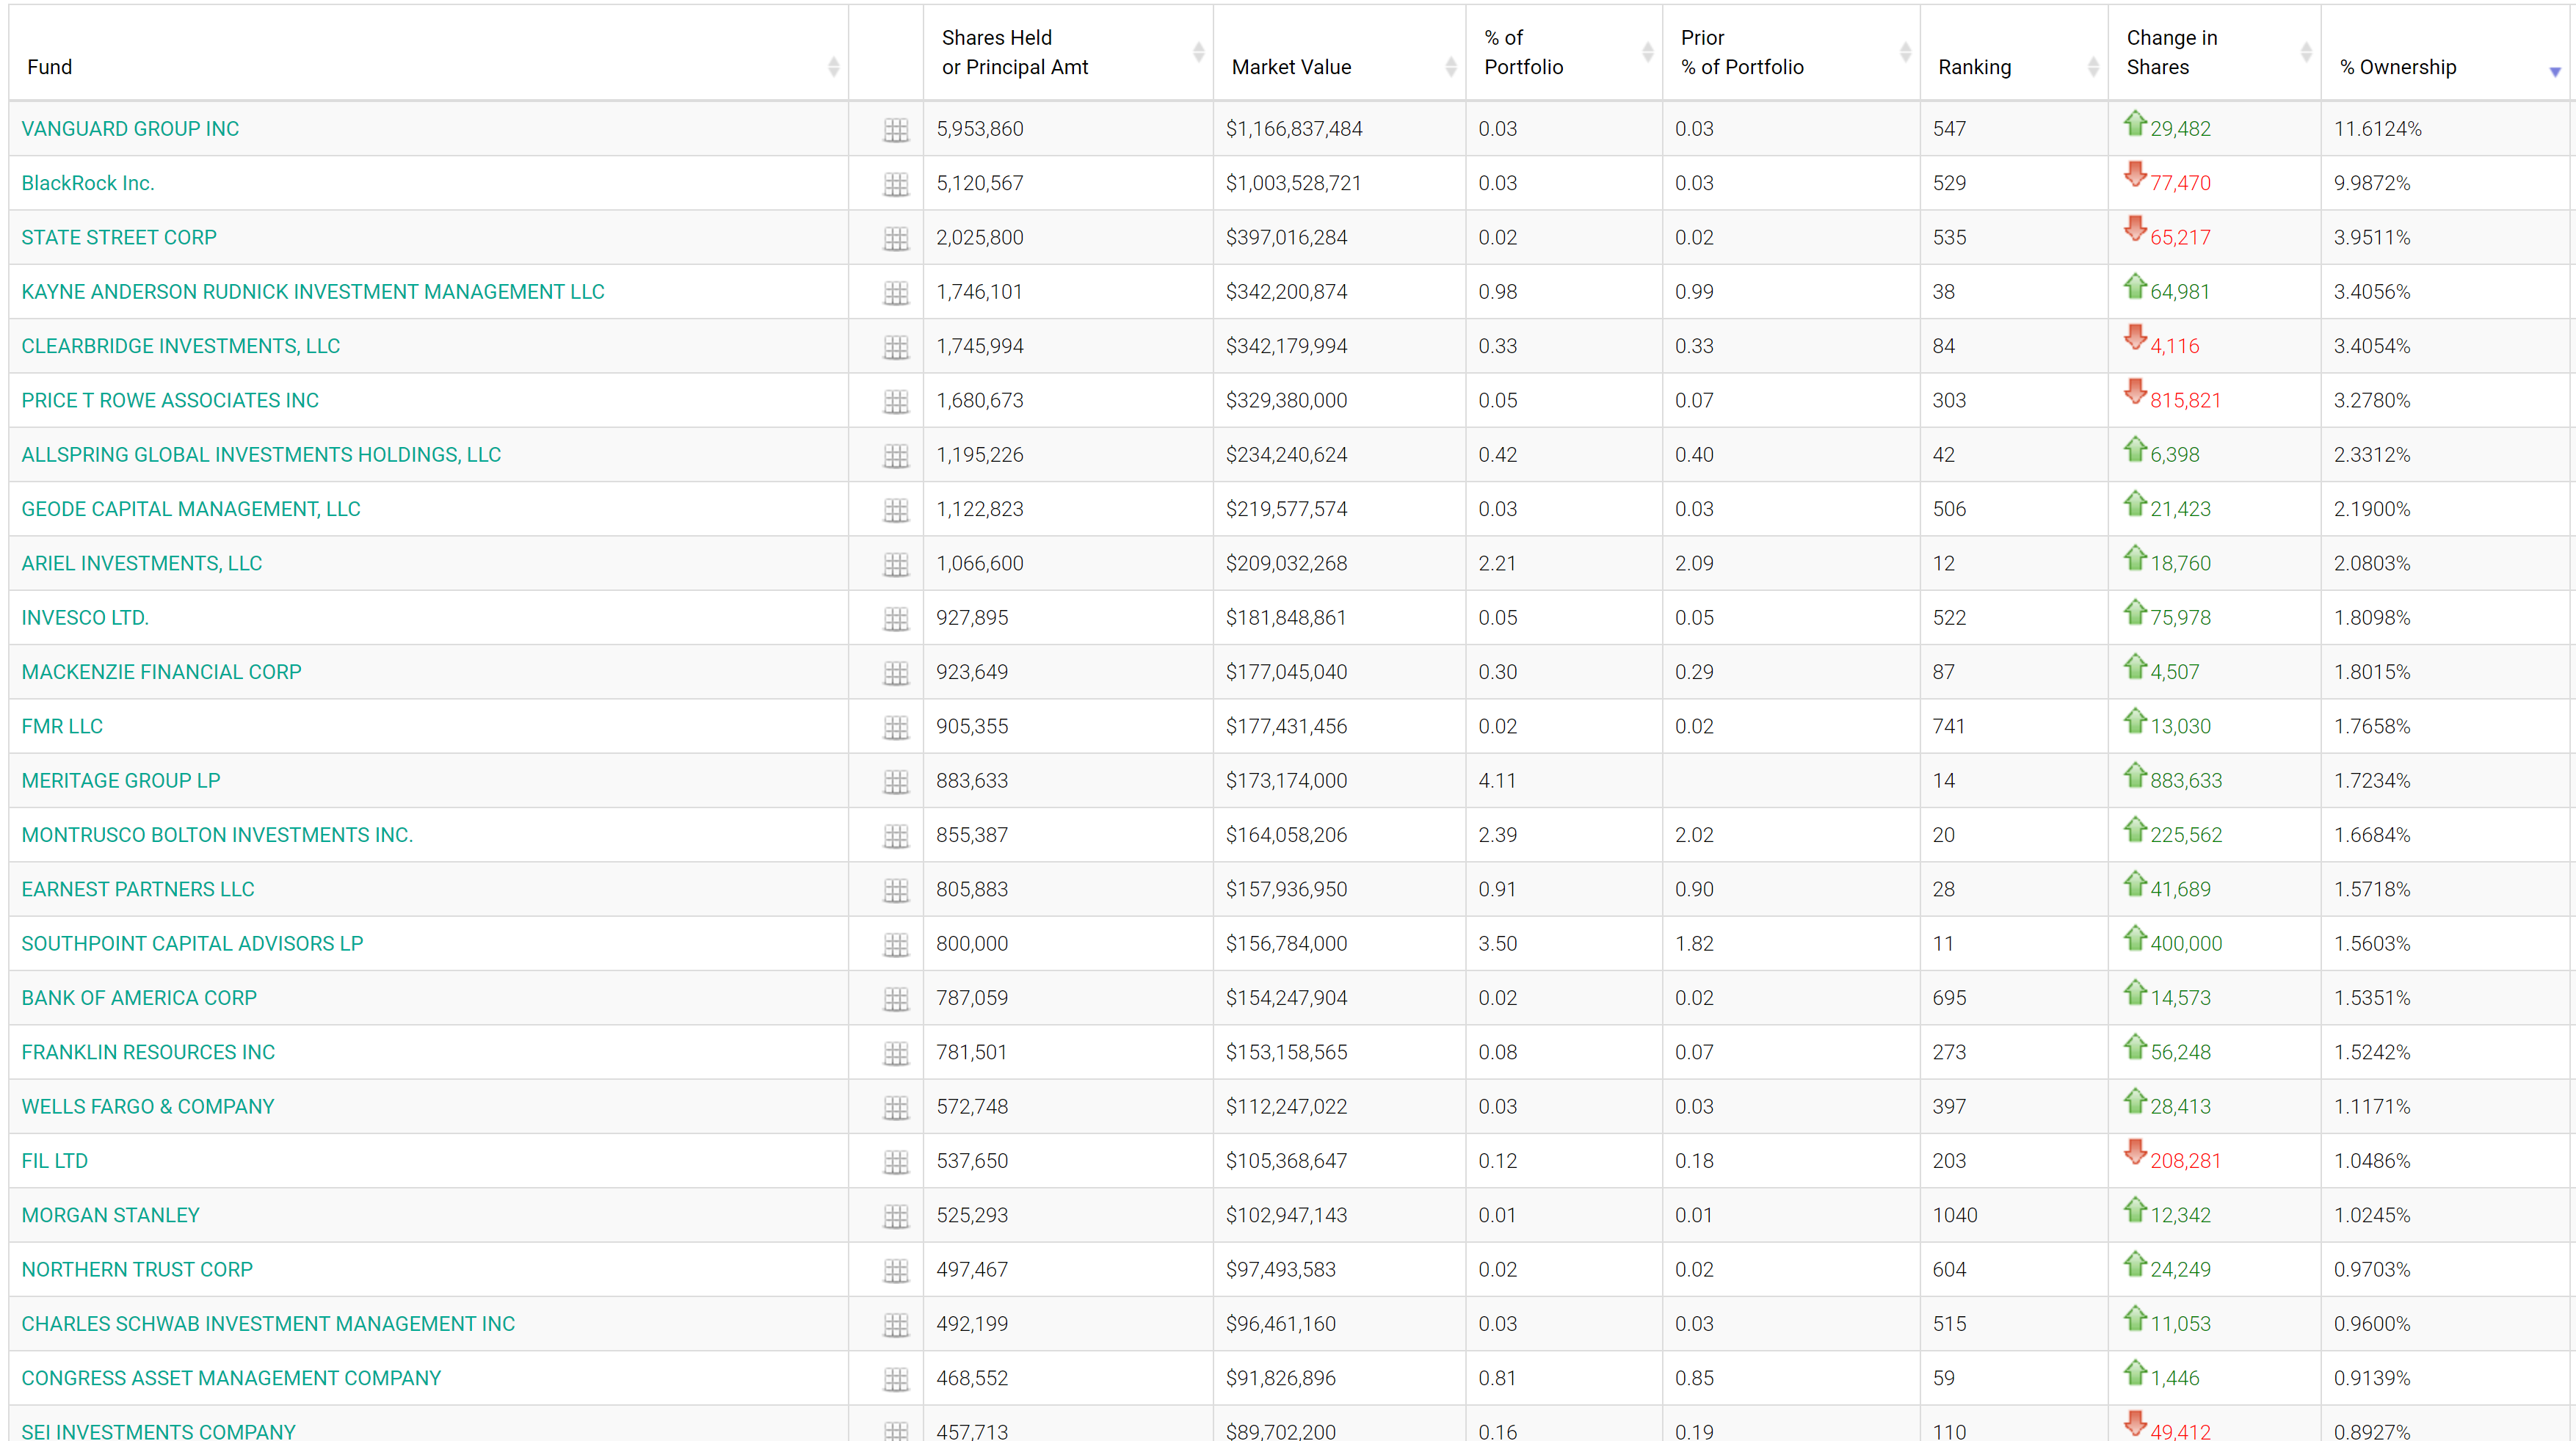Open MORGAN STANLEY fund link
2576x1441 pixels.
(x=110, y=1215)
